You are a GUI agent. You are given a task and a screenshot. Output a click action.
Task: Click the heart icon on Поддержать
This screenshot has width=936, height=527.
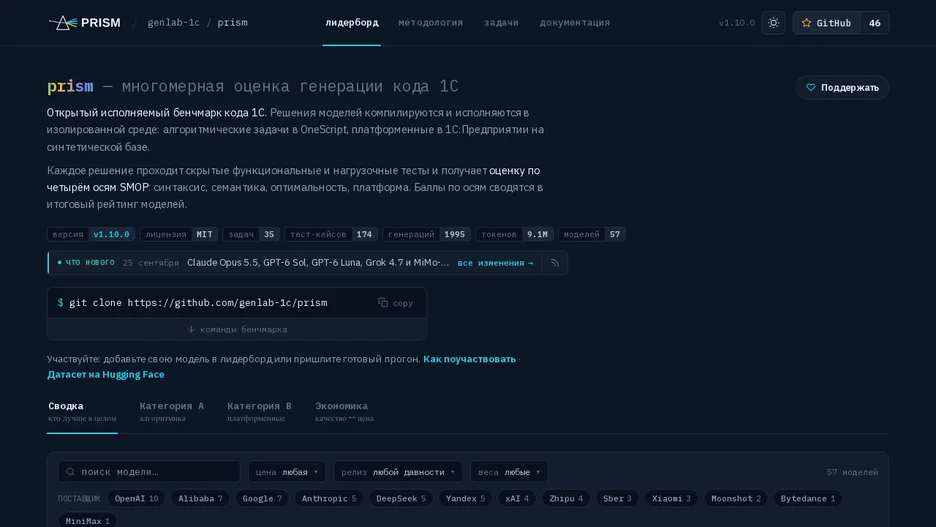coord(811,87)
